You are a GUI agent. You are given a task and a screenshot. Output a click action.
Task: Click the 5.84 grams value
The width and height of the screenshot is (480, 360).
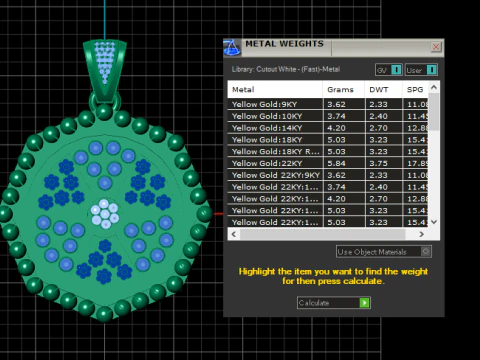(x=336, y=163)
